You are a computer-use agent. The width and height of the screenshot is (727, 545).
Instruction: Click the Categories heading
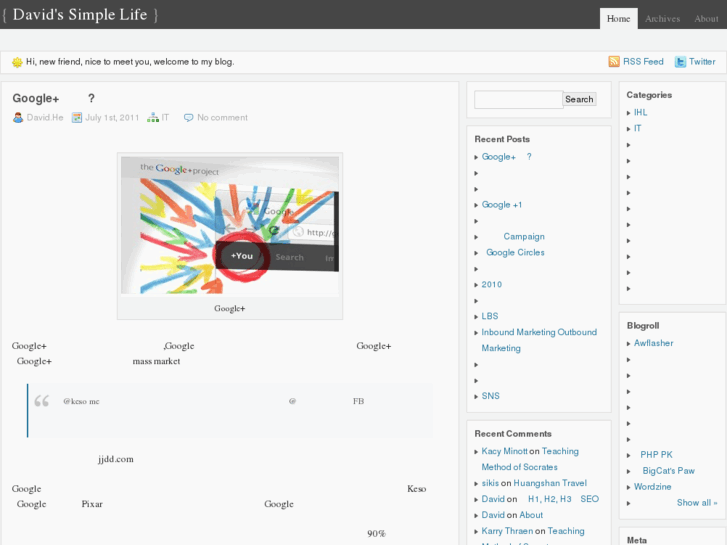coord(649,95)
